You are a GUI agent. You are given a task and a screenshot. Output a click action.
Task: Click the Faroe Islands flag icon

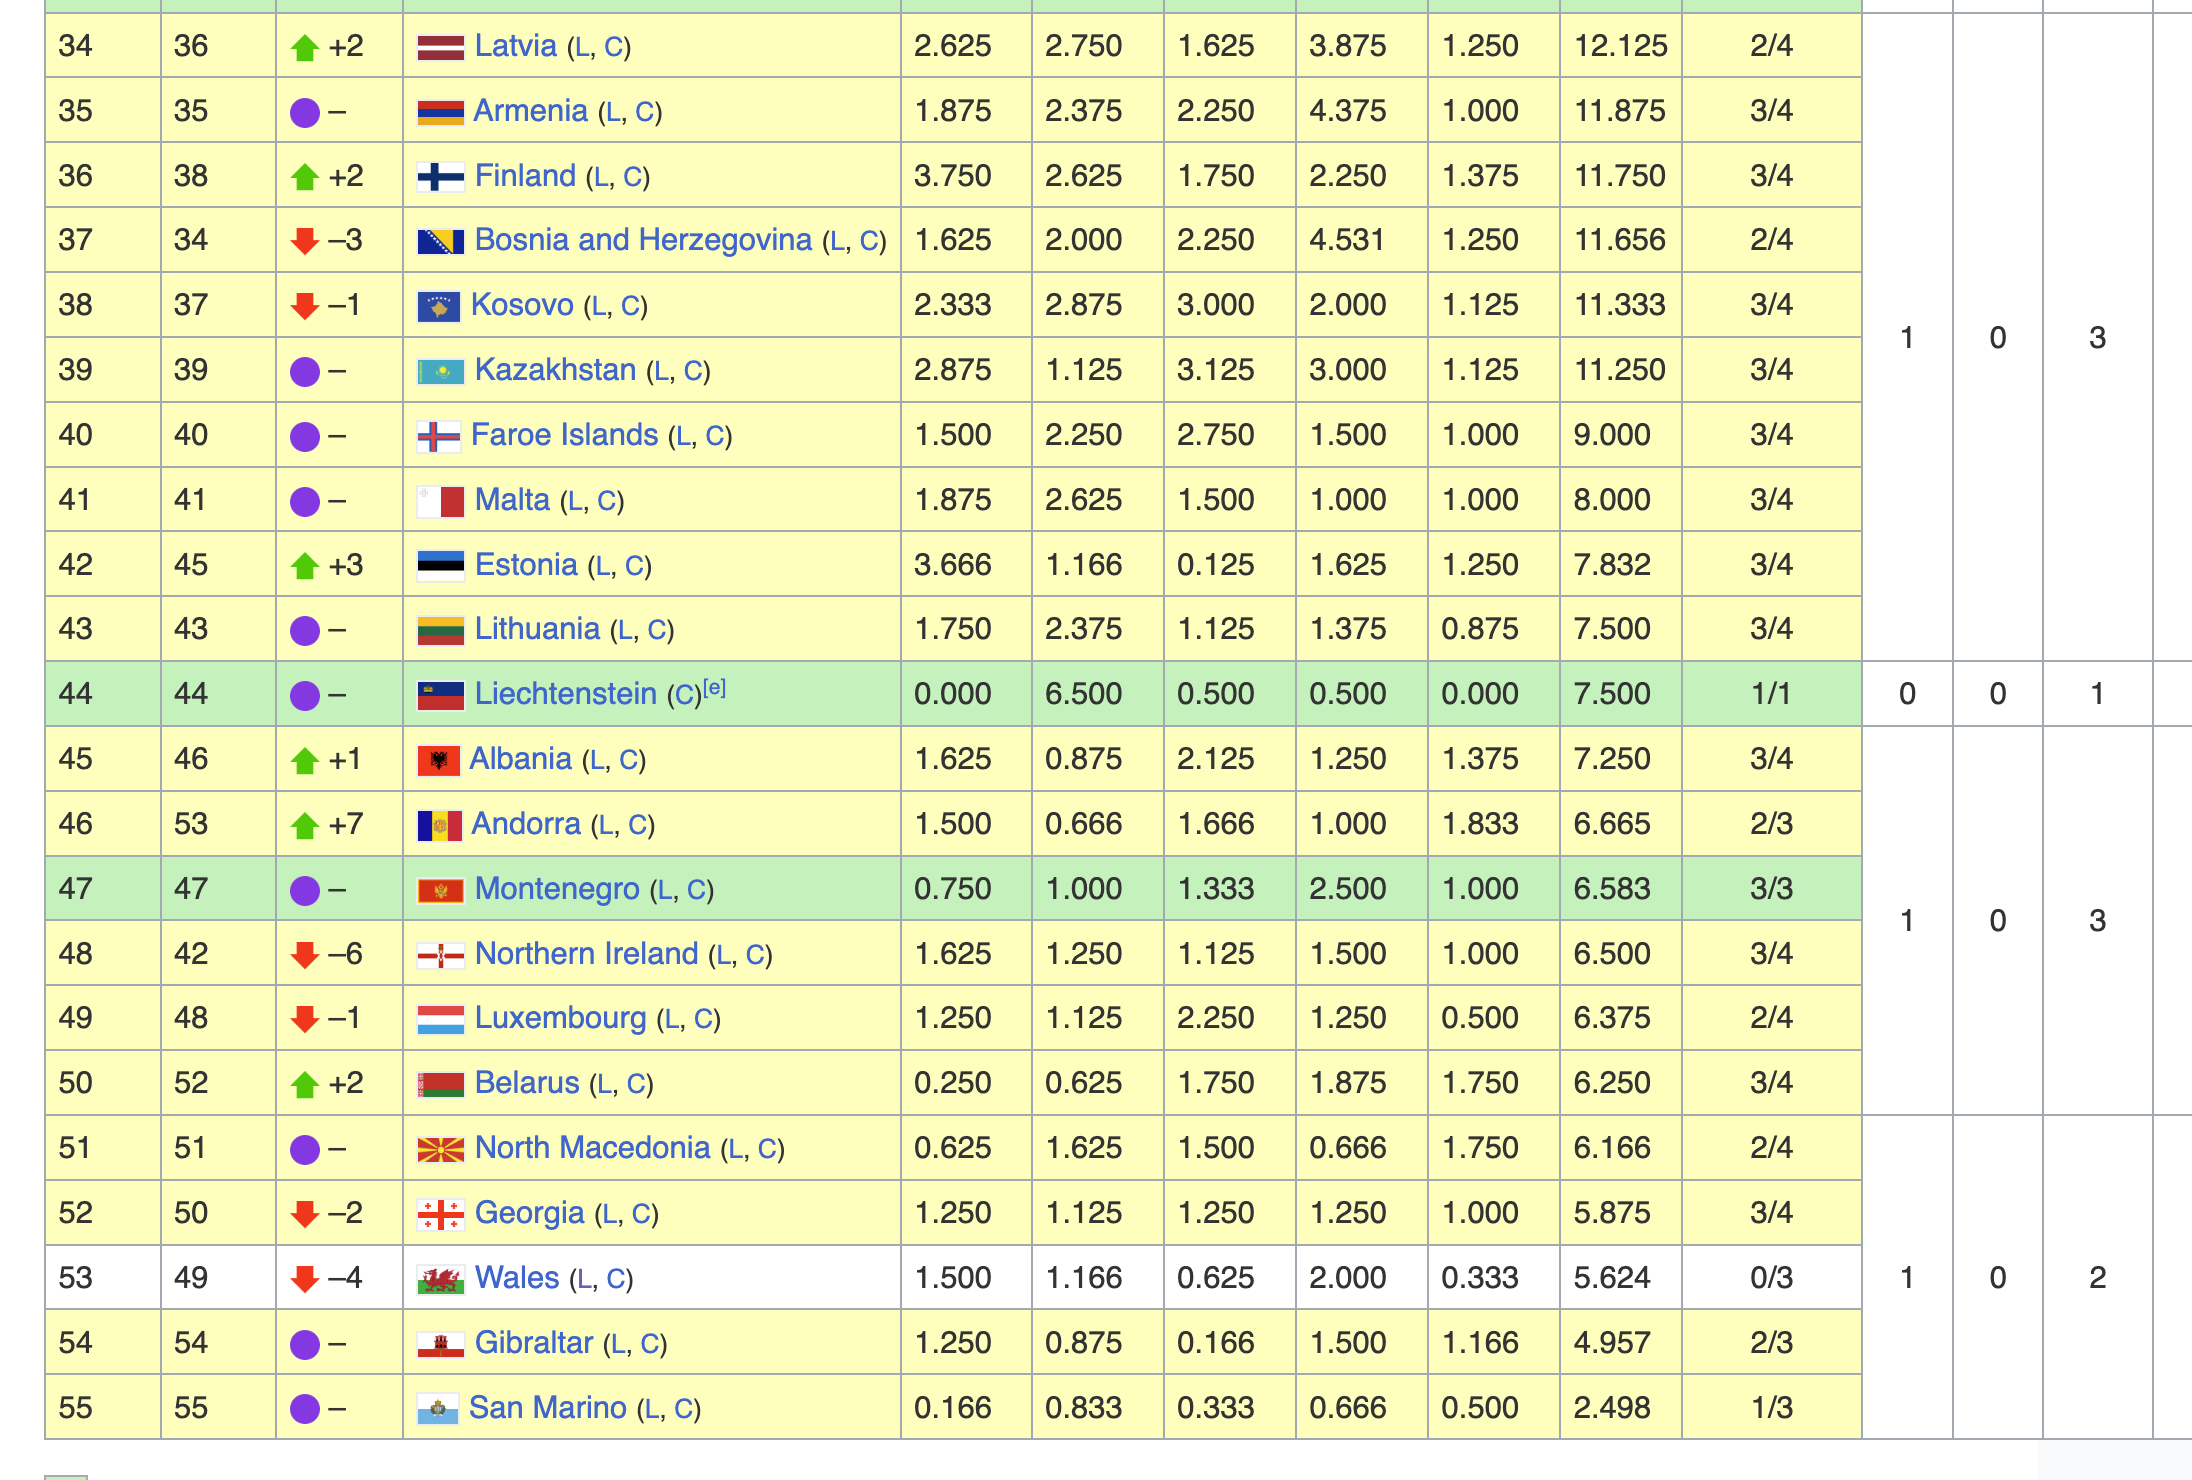pyautogui.click(x=438, y=436)
